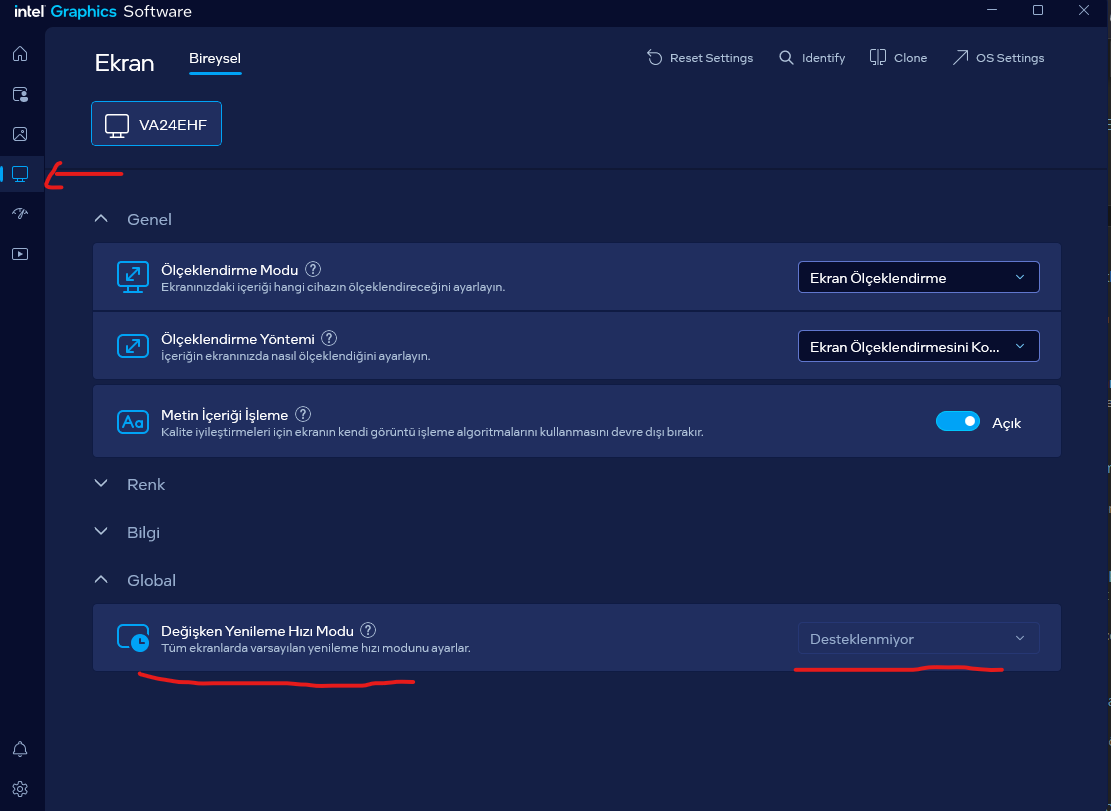Switch to the Bireysel tab
Screen dimensions: 1111x811
pyautogui.click(x=215, y=59)
